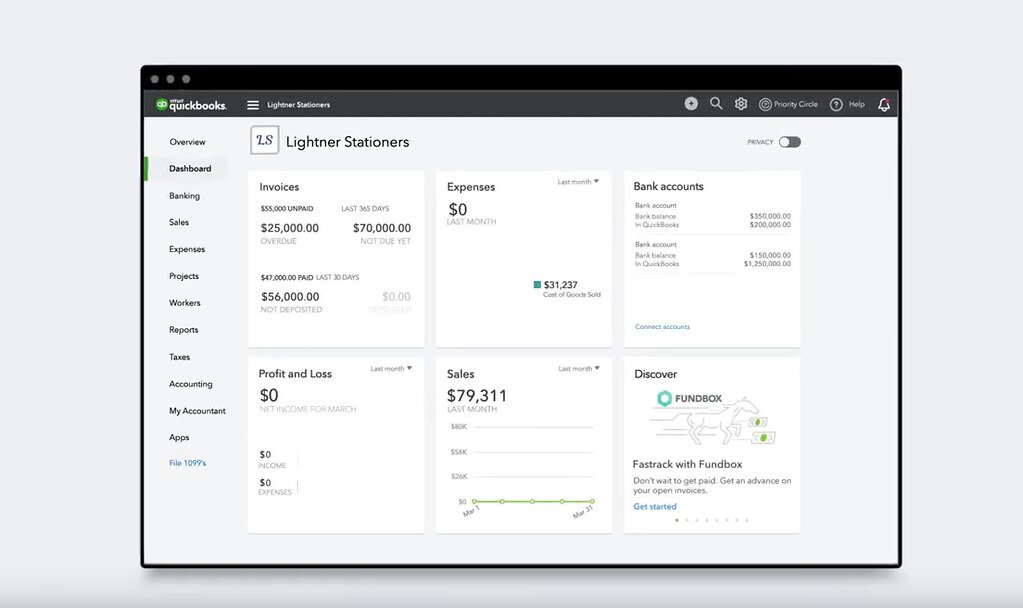Image resolution: width=1023 pixels, height=608 pixels.
Task: Open the hamburger navigation menu icon
Action: click(253, 104)
